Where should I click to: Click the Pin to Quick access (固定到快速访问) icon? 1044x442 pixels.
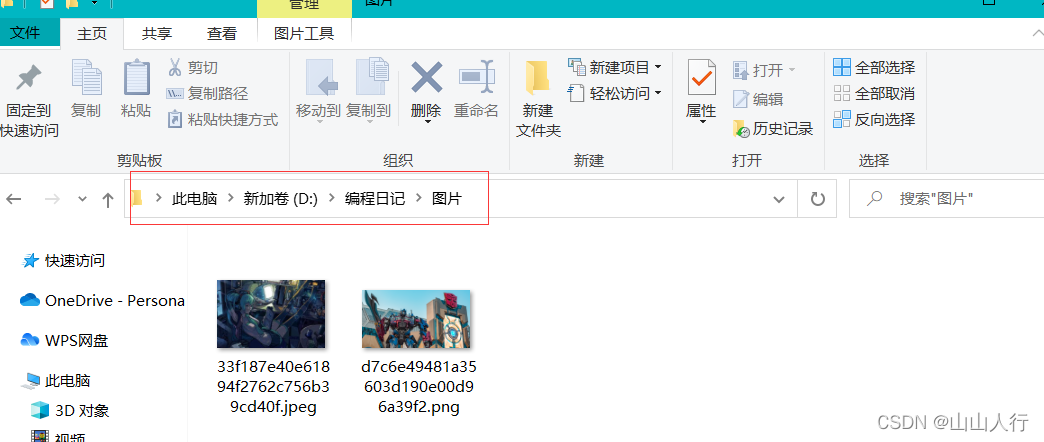coord(29,79)
